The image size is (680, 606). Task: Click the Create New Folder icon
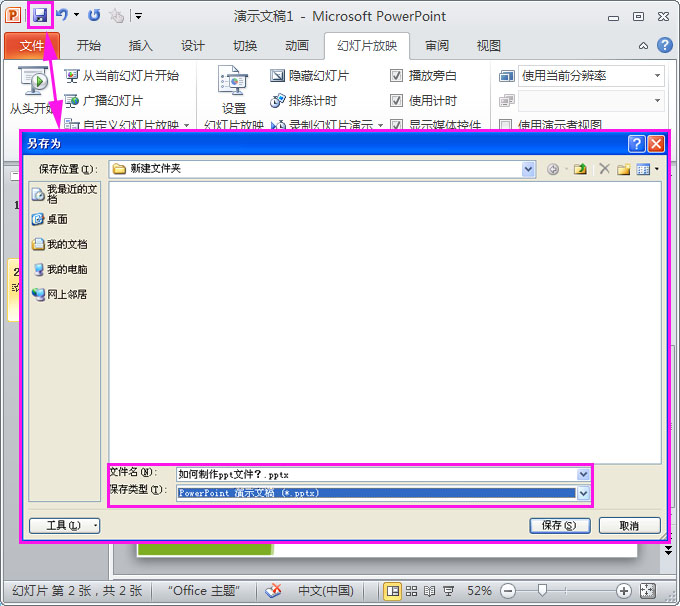[x=624, y=169]
